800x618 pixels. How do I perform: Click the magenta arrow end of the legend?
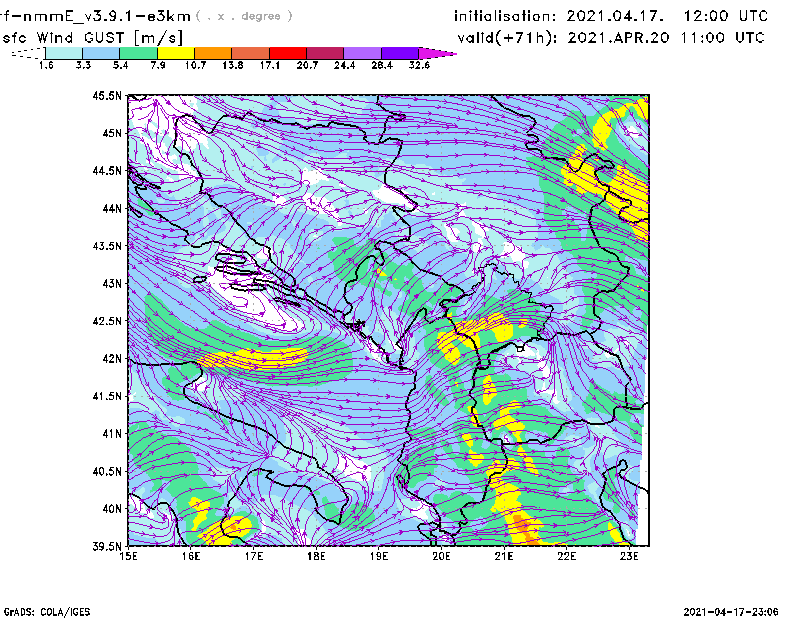(x=437, y=53)
